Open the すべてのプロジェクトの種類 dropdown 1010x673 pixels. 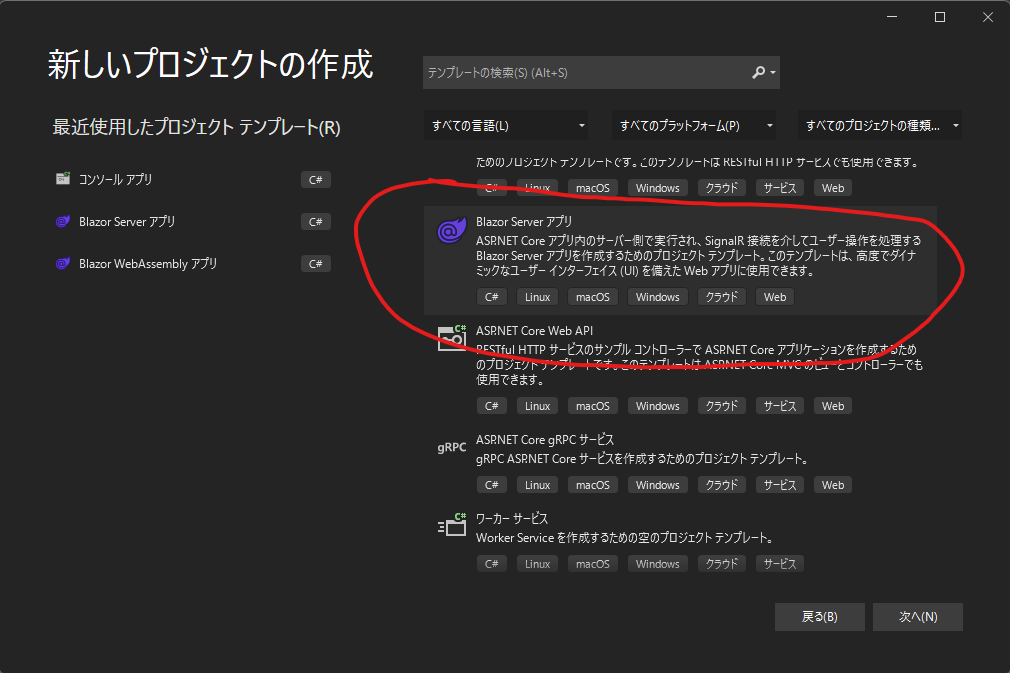point(879,125)
